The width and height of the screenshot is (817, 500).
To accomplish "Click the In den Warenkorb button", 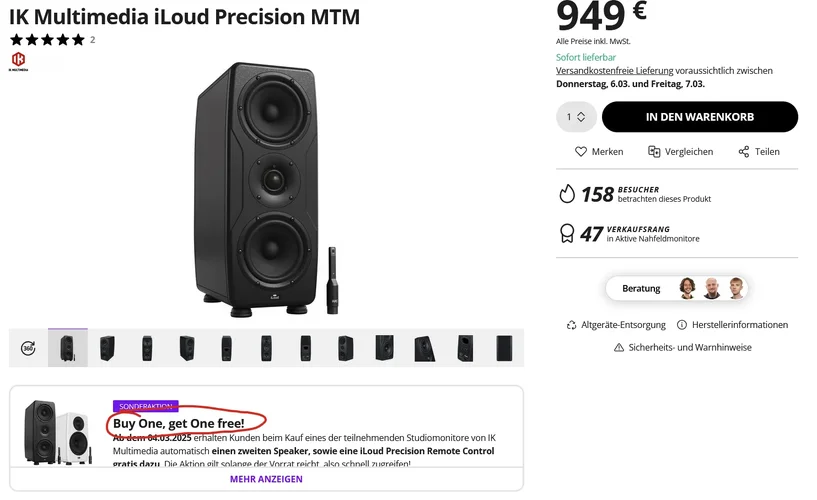I will 699,117.
